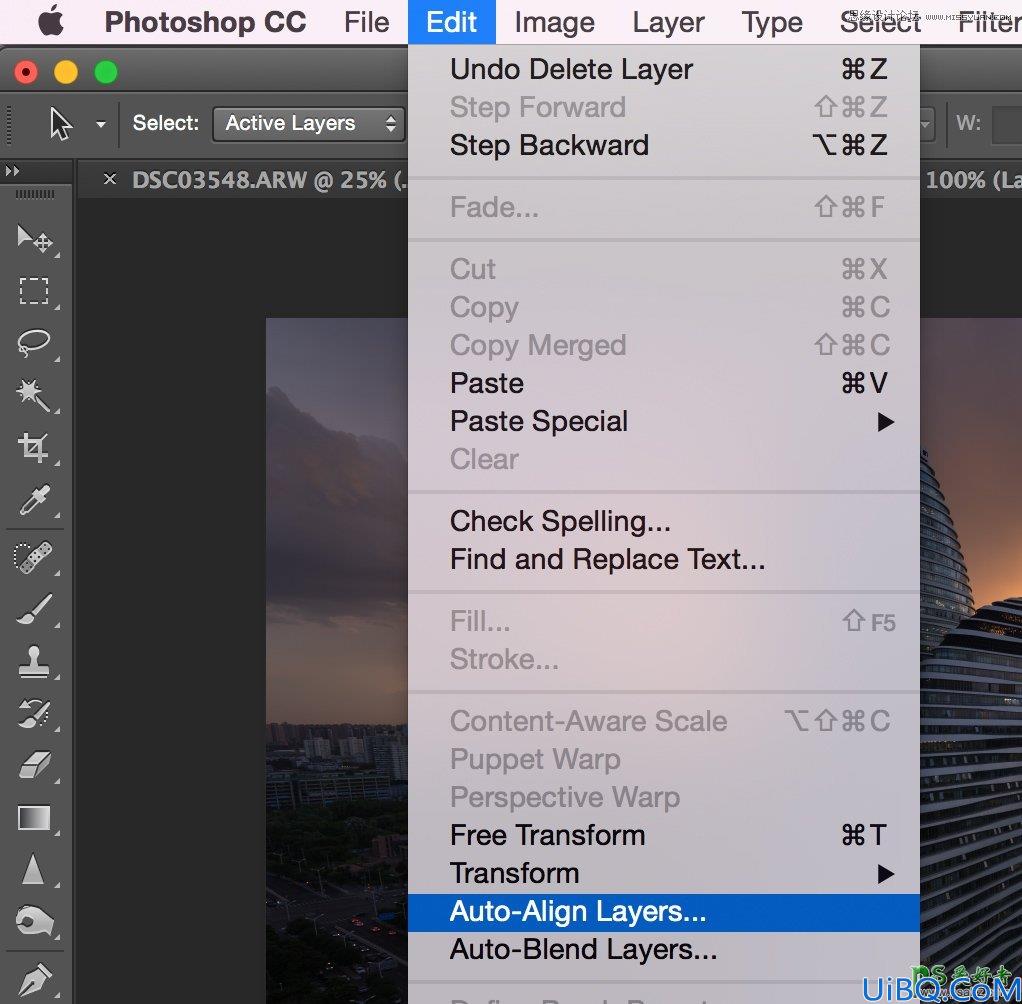Open the Layer menu
Viewport: 1022px width, 1004px height.
(x=668, y=22)
